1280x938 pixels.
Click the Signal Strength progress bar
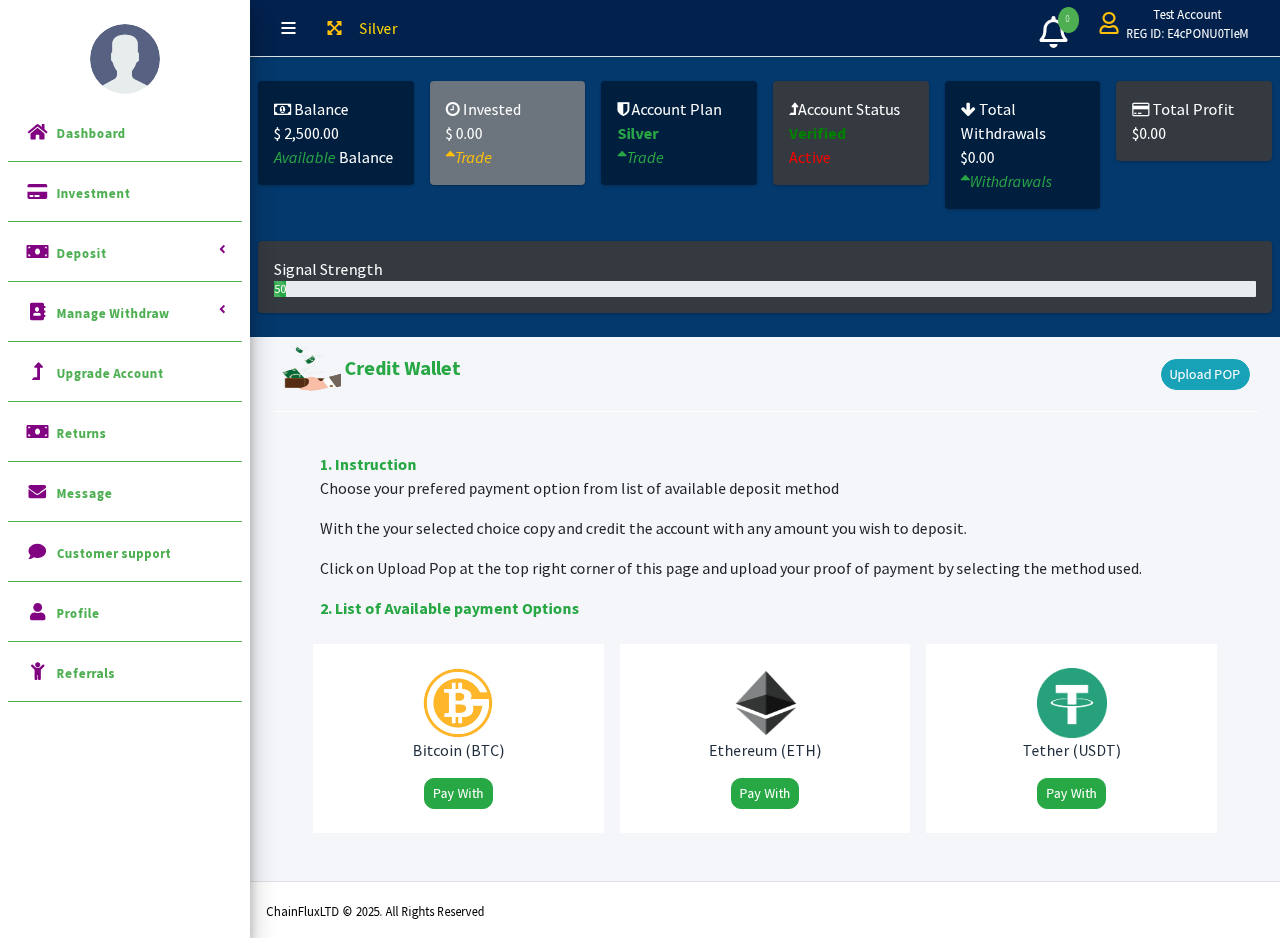coord(765,289)
